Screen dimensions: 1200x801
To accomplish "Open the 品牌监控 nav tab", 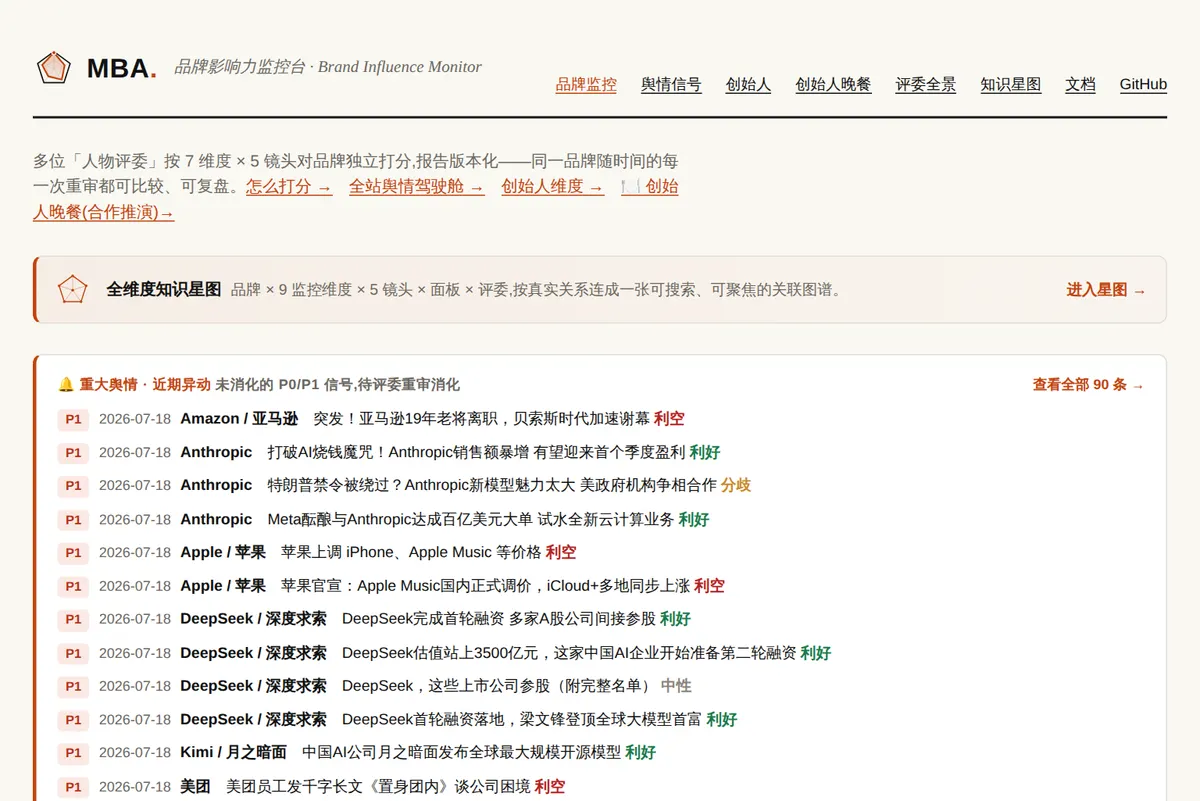I will coord(586,85).
